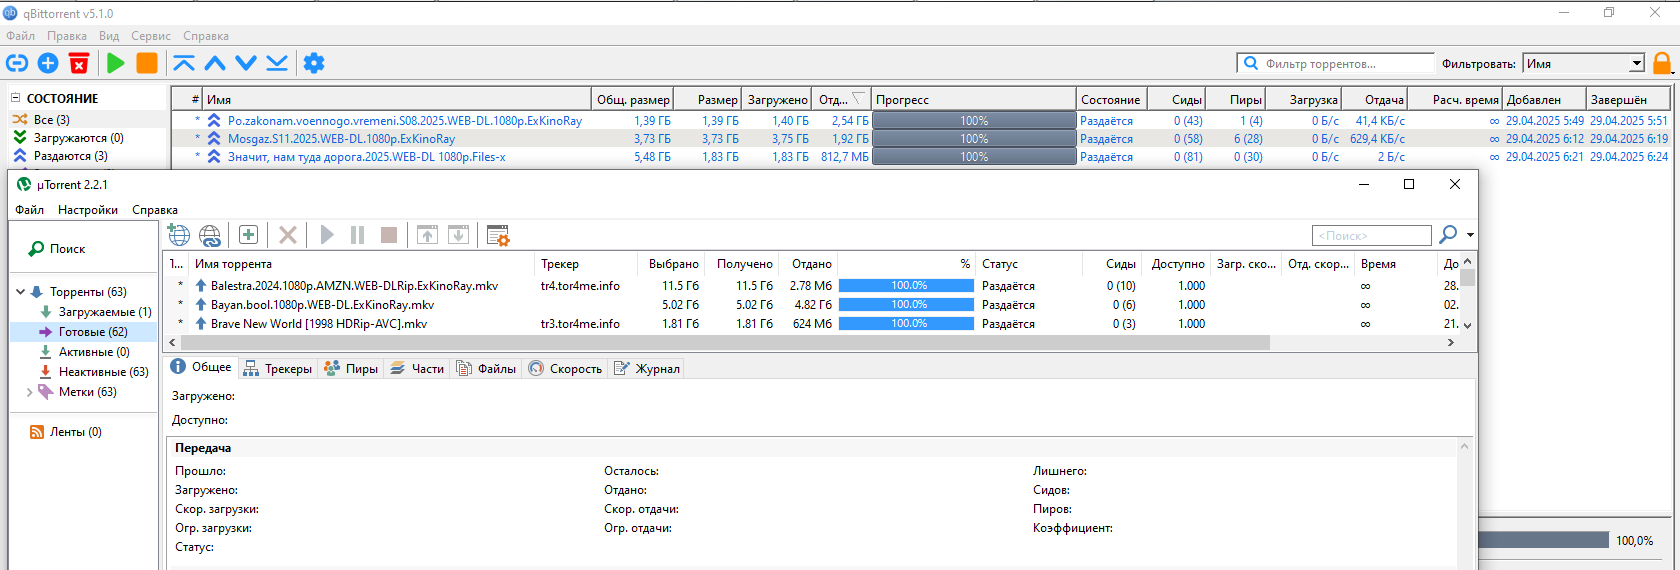1680x570 pixels.
Task: Open the Фильтровать Имя combo box in qBittorrent
Action: coord(1583,63)
